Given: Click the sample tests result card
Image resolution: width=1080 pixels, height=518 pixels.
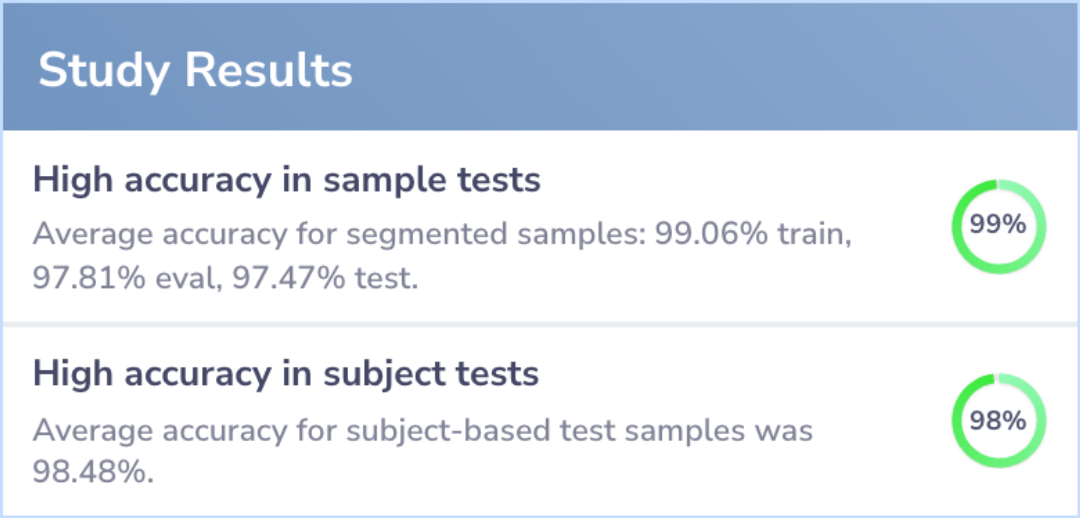Looking at the screenshot, I should [x=540, y=226].
